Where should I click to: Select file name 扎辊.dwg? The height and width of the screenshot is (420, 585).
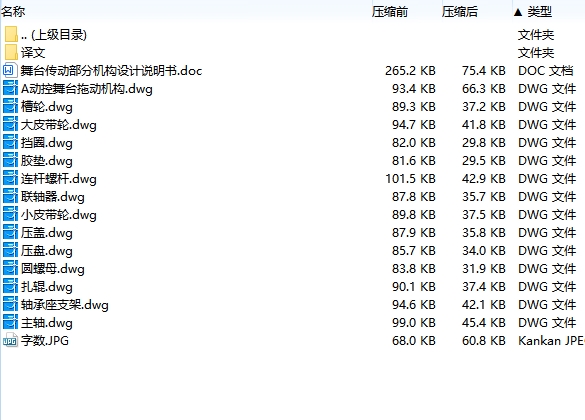point(47,287)
